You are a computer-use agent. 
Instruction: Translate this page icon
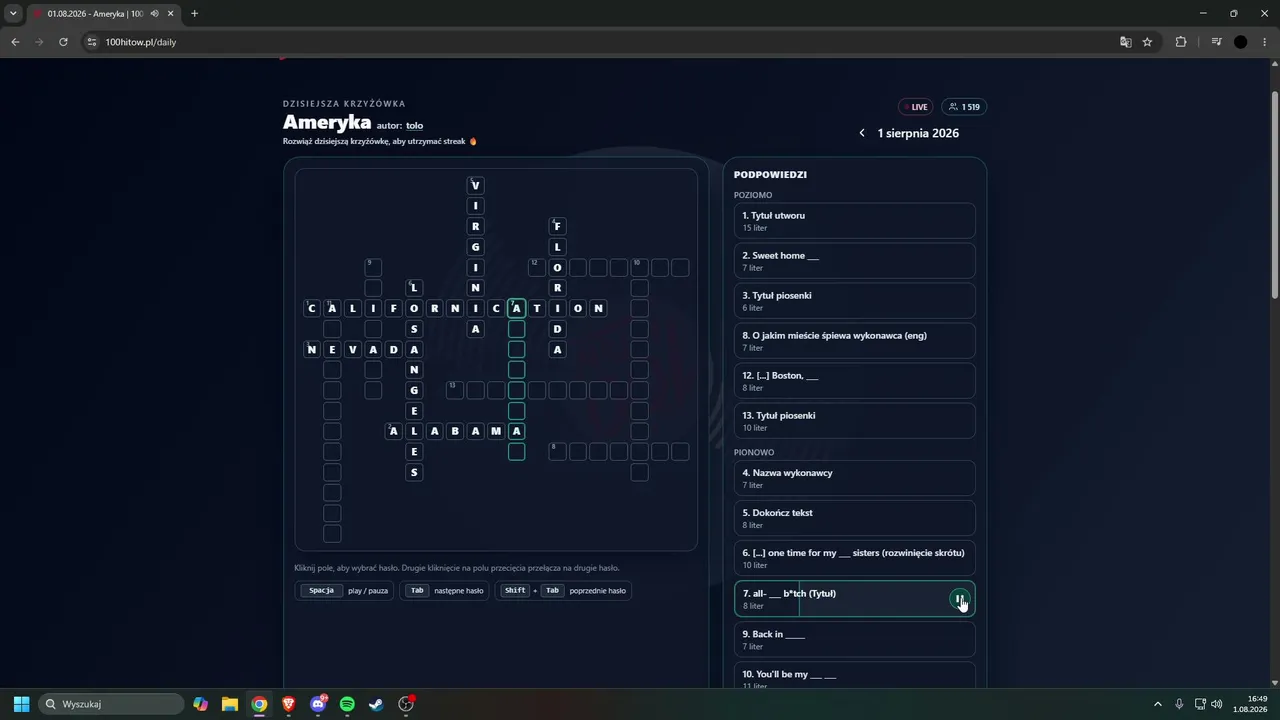point(1126,42)
